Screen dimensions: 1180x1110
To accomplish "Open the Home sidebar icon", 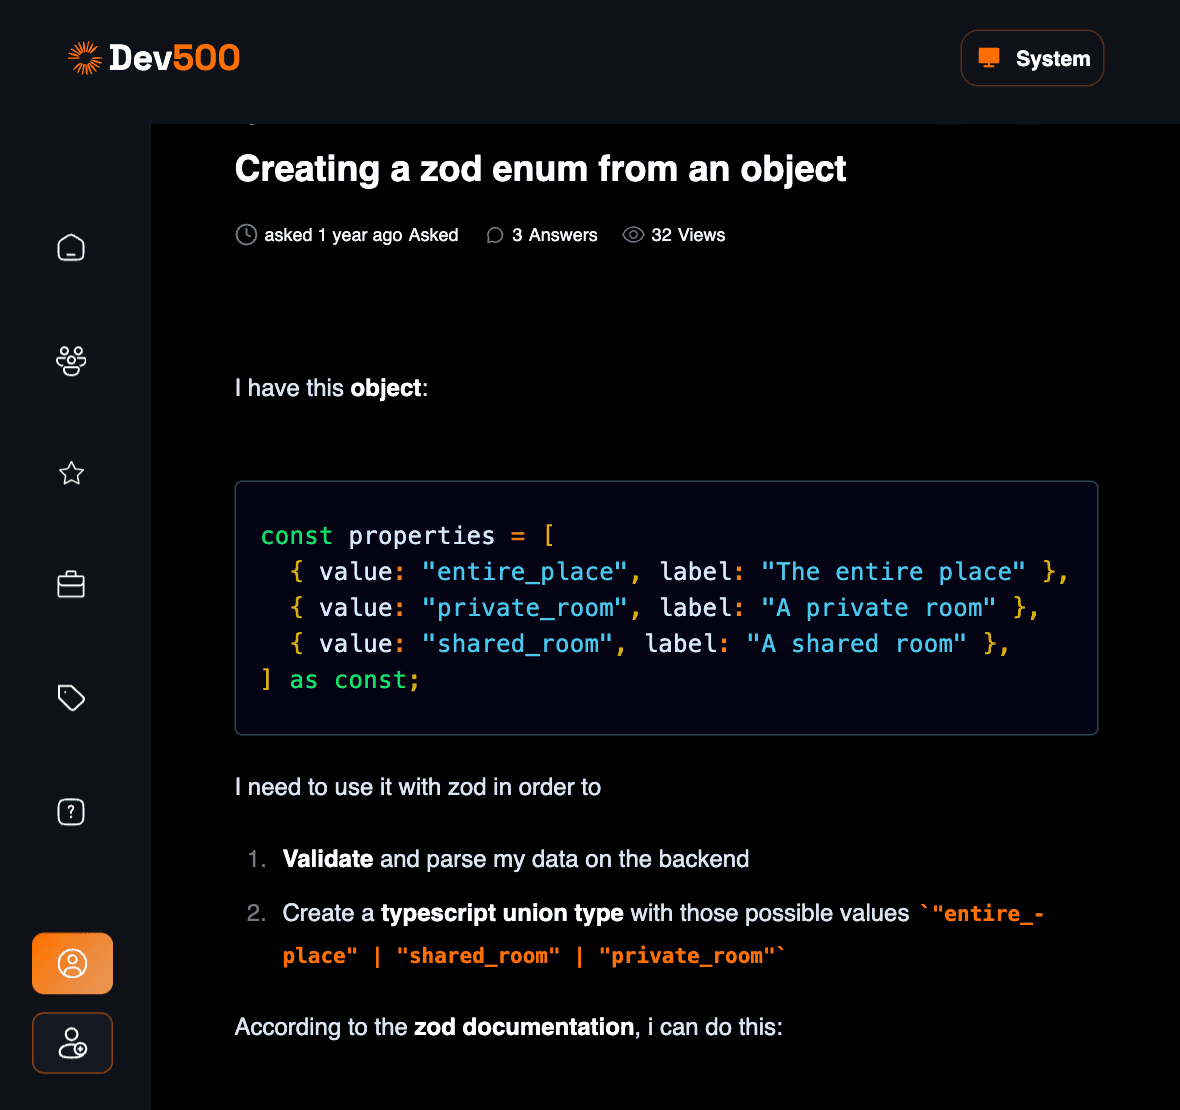I will 71,247.
